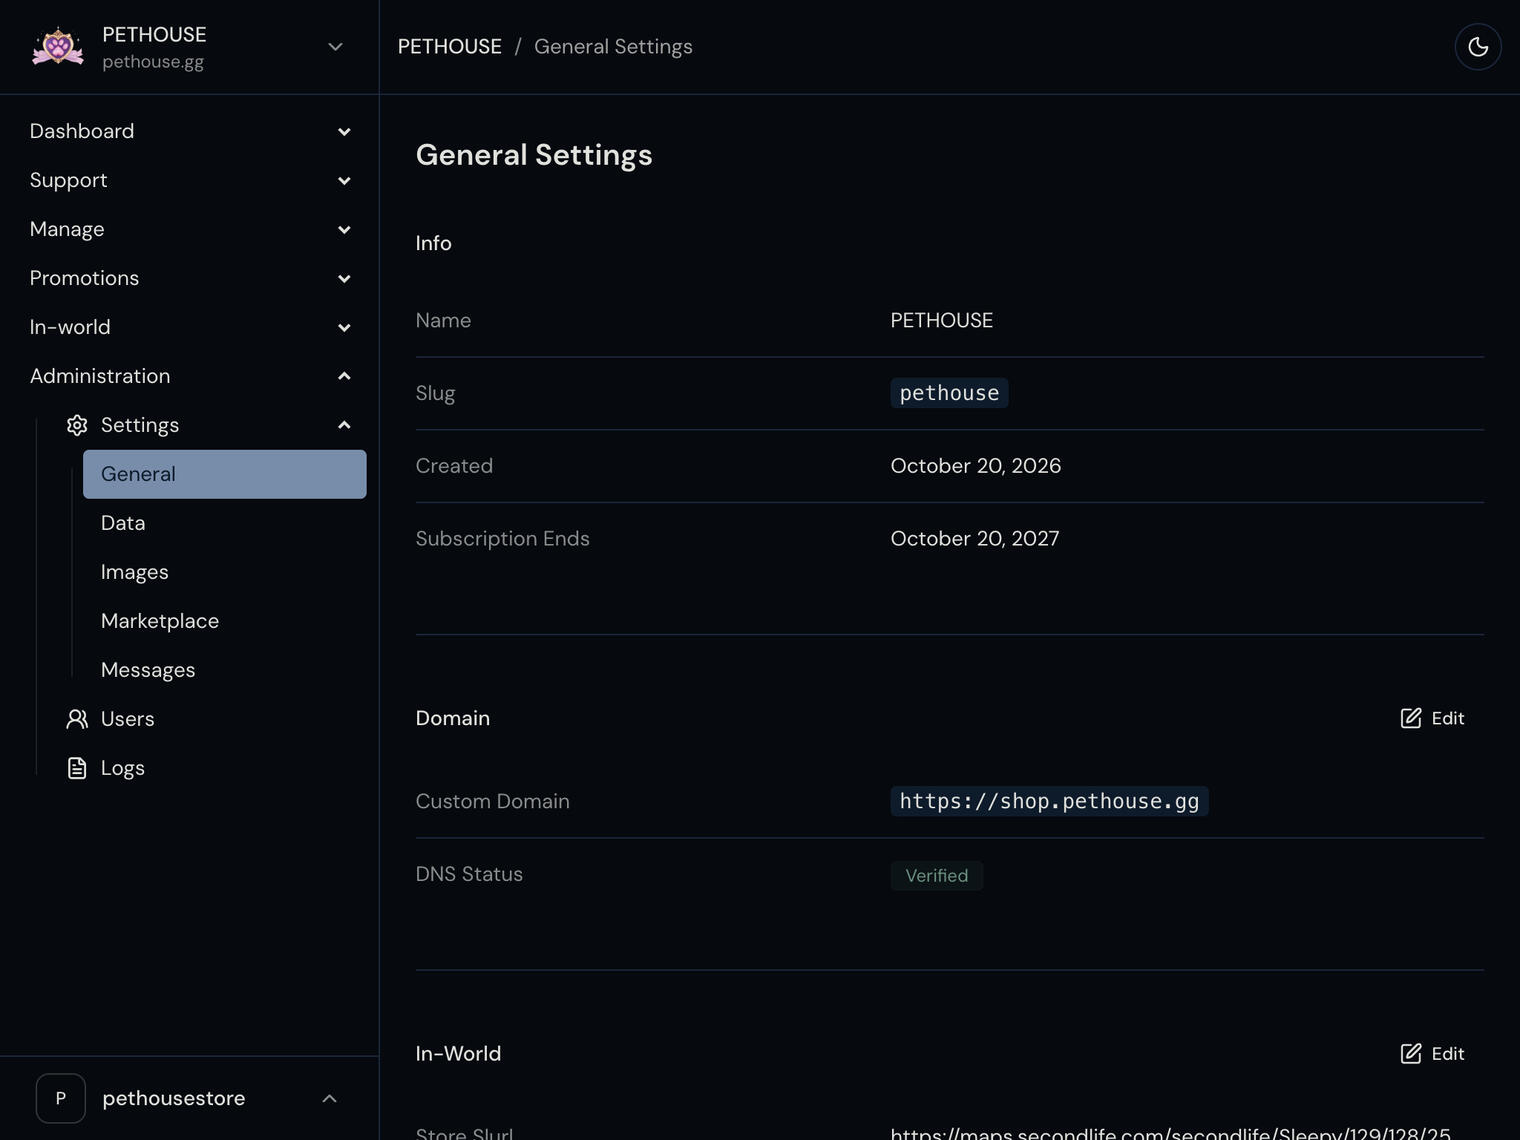Screen dimensions: 1520x1140
Task: Collapse the Settings submenu chevron
Action: 344,425
